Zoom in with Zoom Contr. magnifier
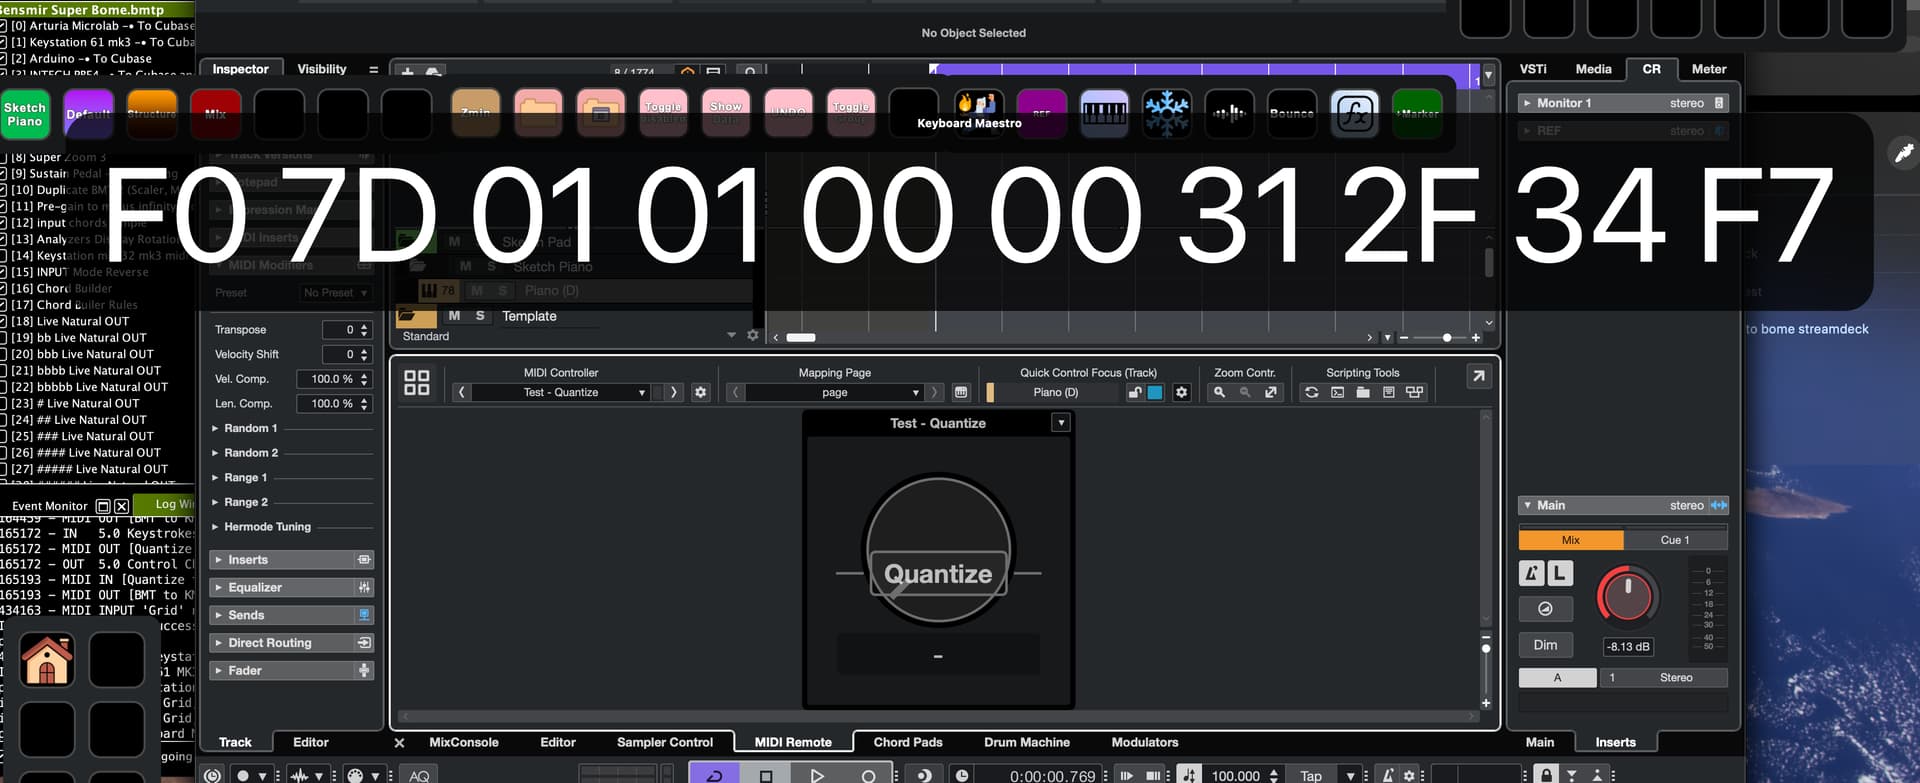Viewport: 1920px width, 783px height. tap(1219, 392)
